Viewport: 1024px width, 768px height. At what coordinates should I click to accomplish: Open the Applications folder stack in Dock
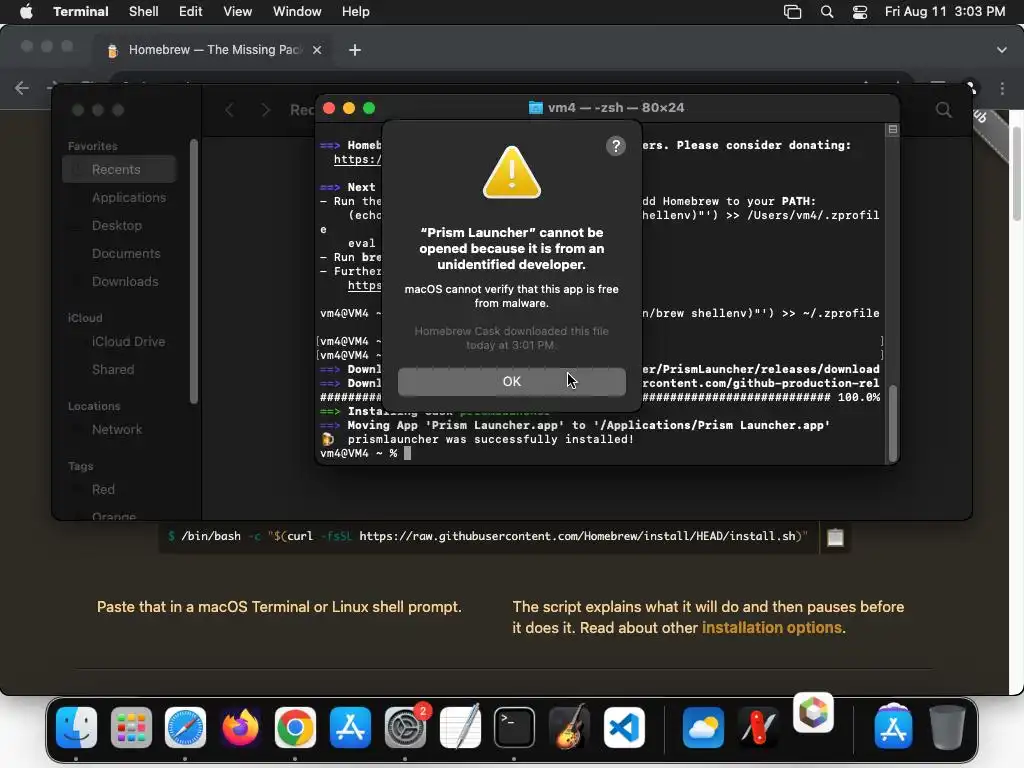[893, 726]
